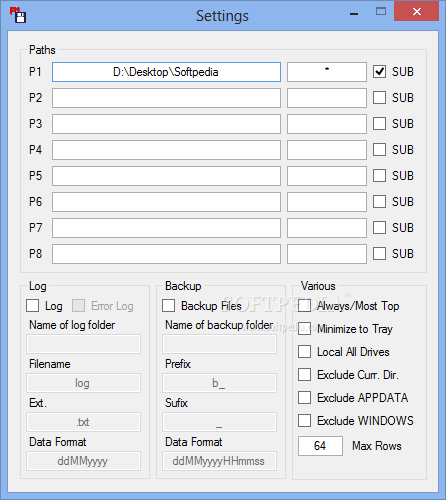Screen dimensions: 446x500
Task: Click the backup Prefix field showing b_
Action: (x=219, y=383)
